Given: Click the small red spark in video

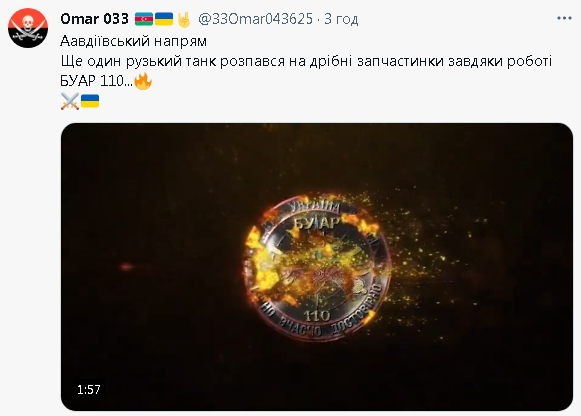Looking at the screenshot, I should pos(126,266).
